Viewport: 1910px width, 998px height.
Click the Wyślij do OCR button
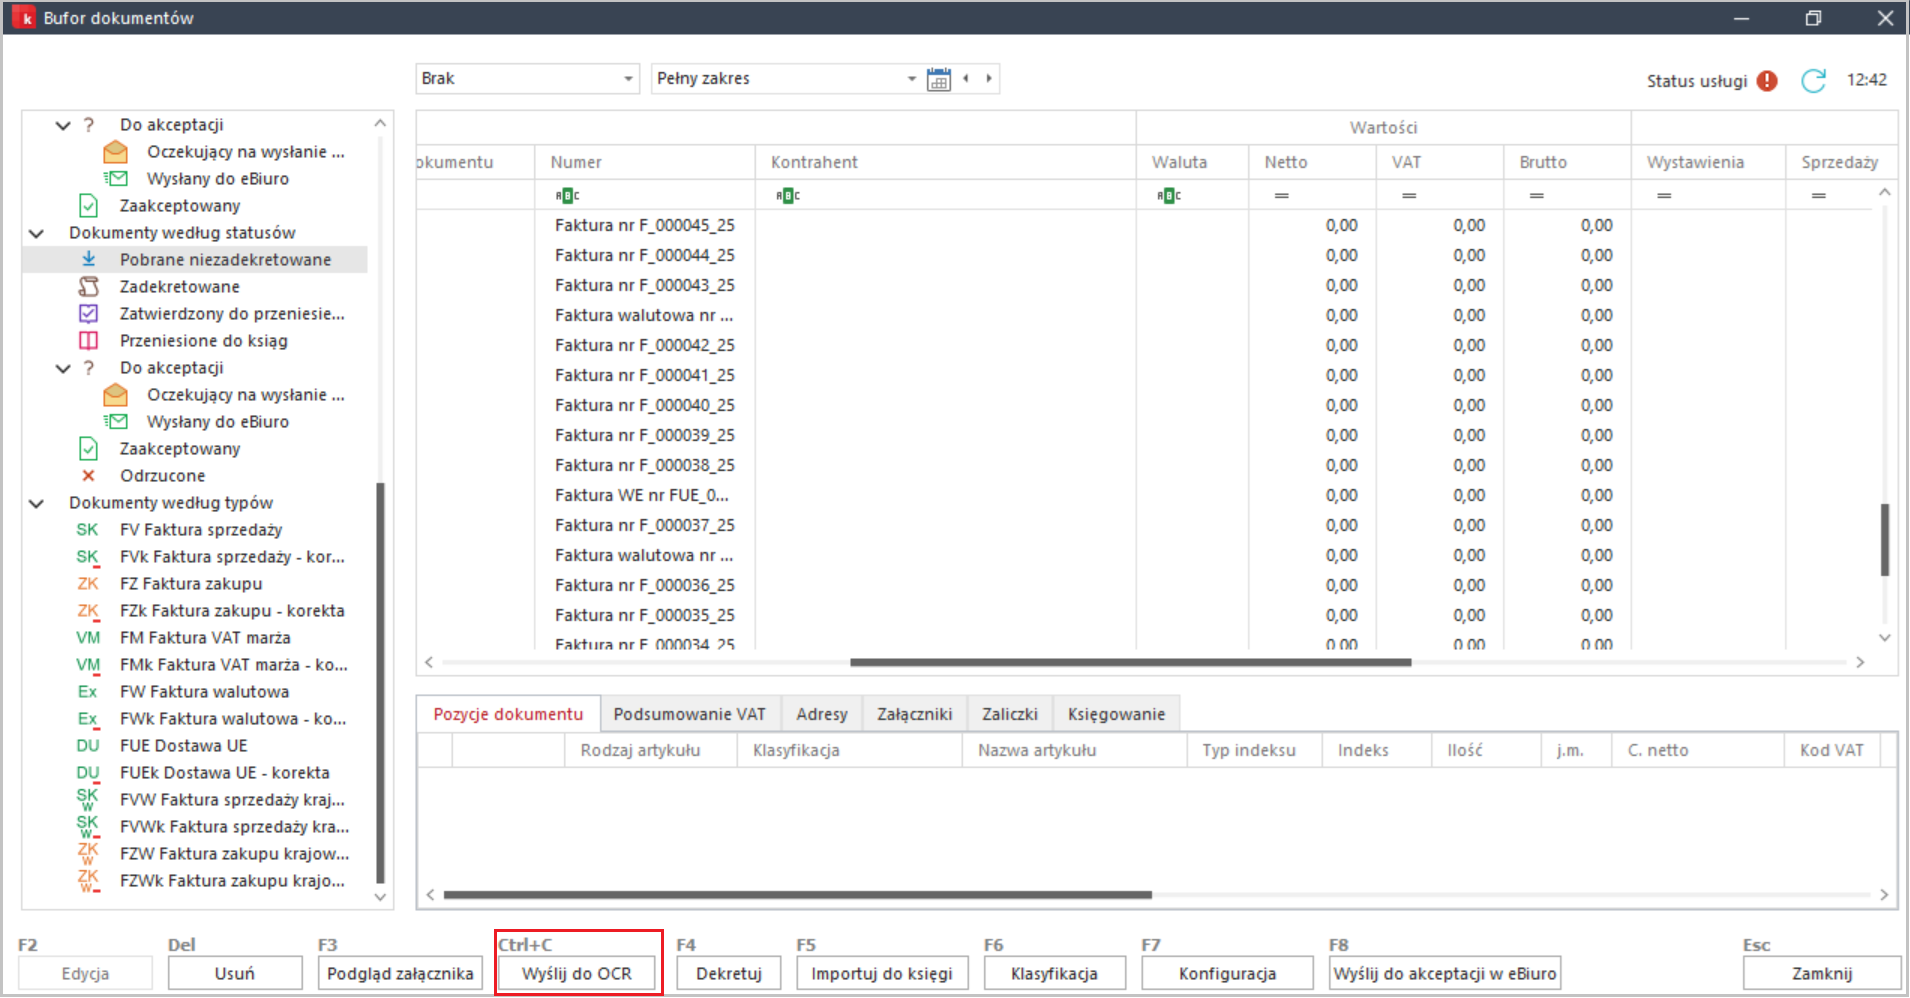[577, 972]
